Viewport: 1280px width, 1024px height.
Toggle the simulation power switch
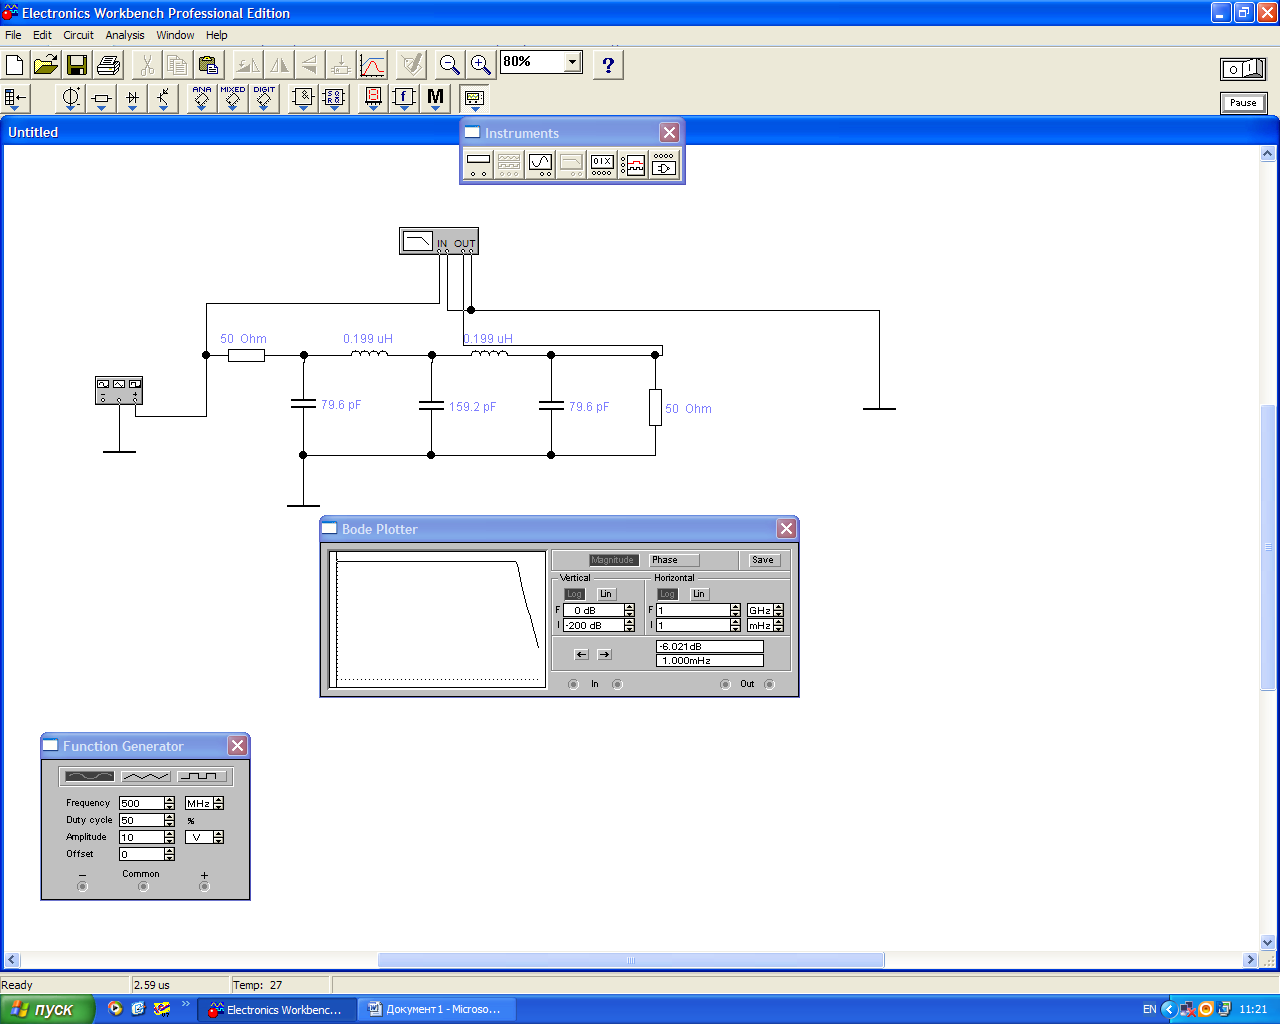[x=1243, y=69]
